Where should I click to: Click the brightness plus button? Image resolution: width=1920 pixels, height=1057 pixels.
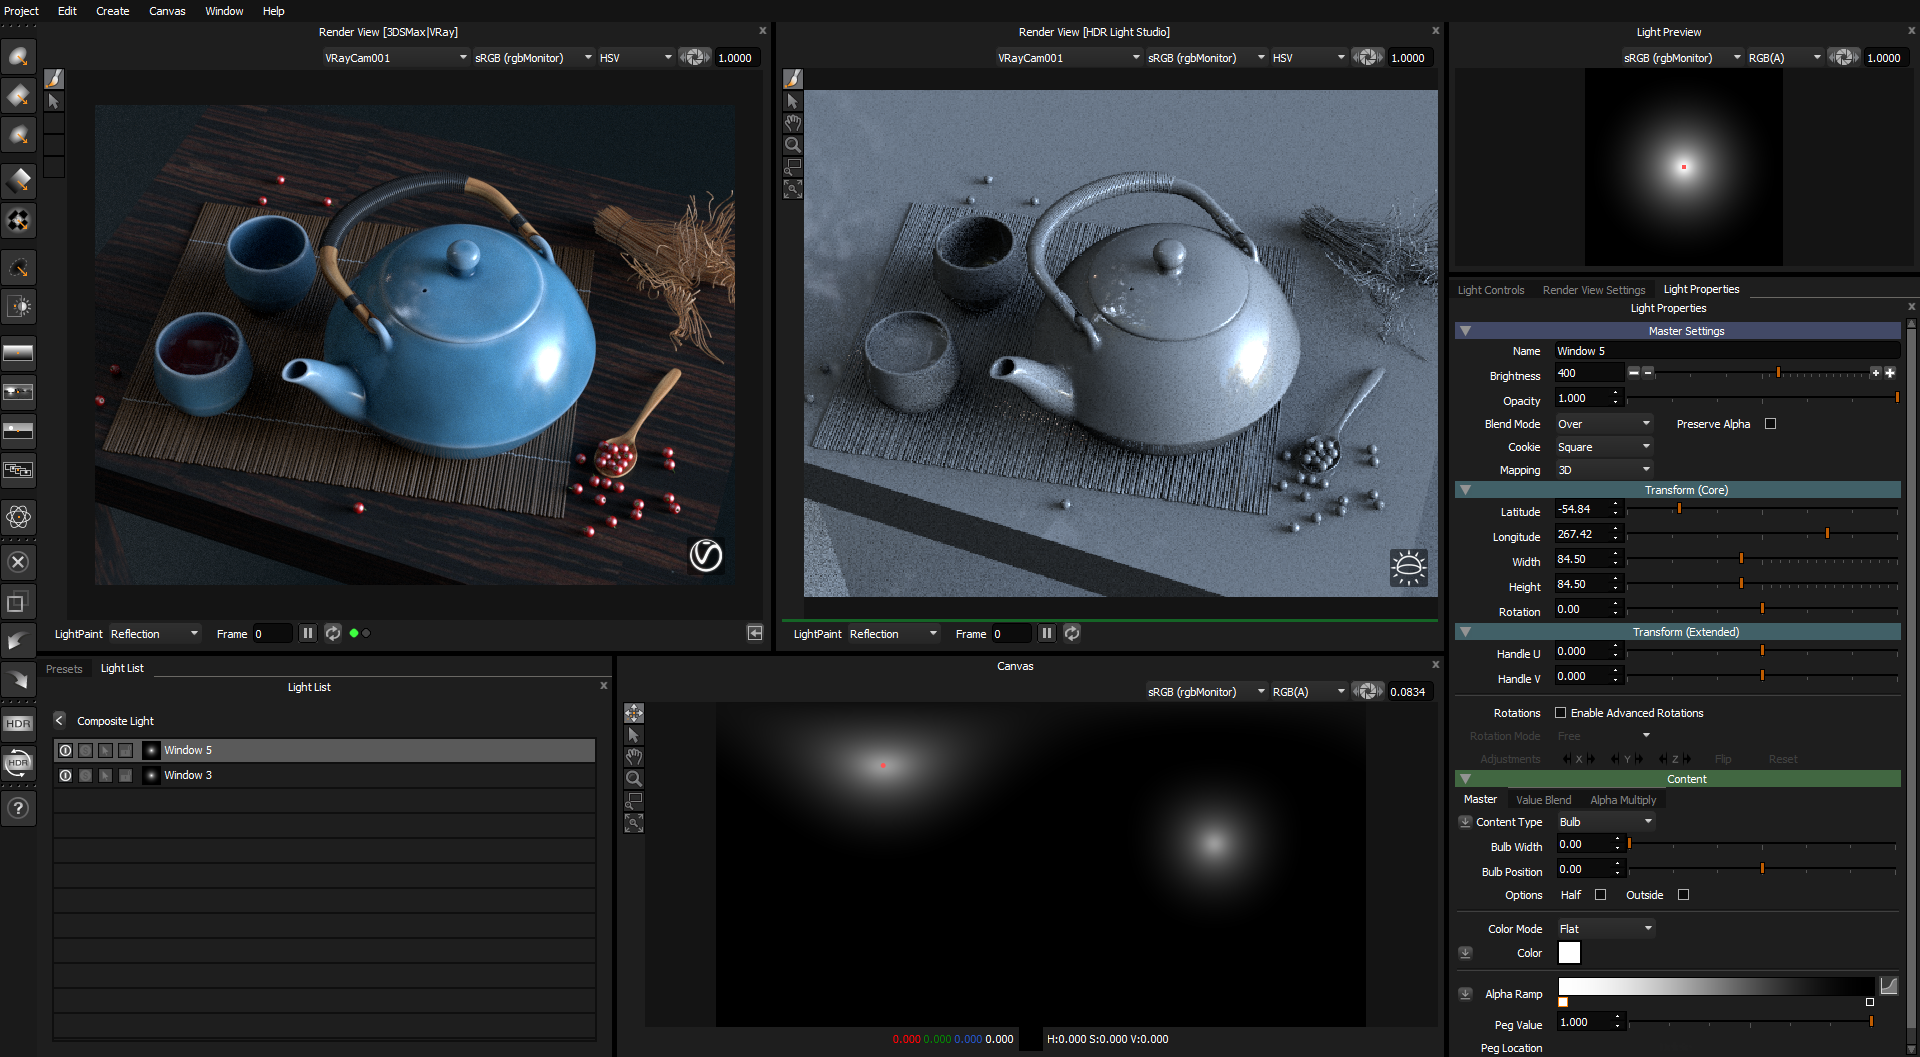[1875, 373]
